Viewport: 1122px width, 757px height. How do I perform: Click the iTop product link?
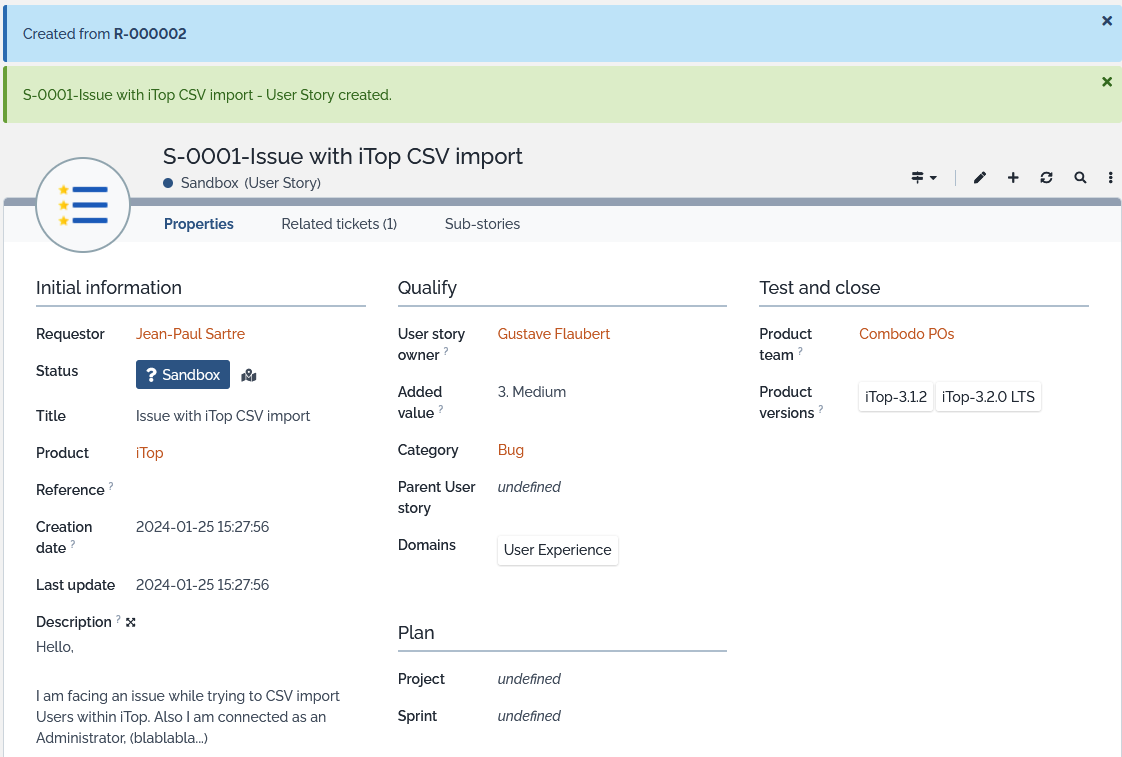[149, 453]
